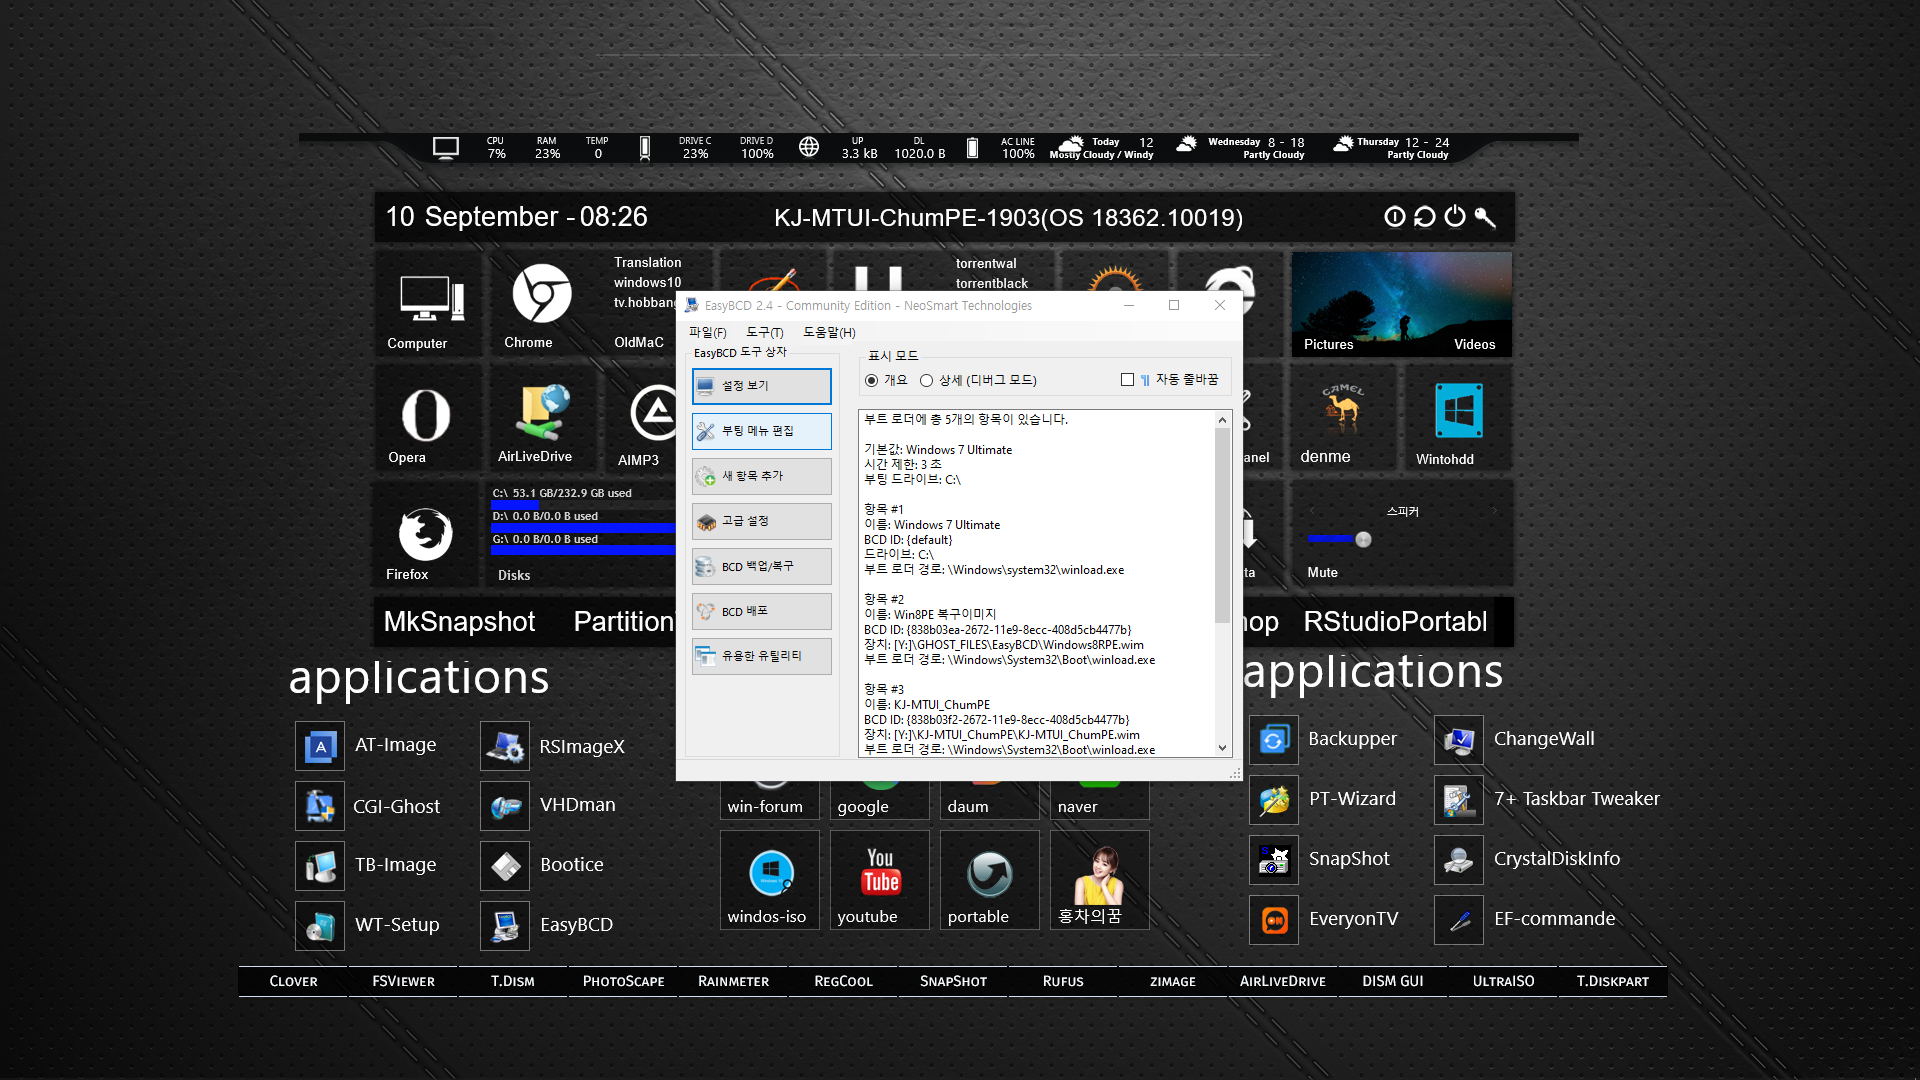Open the portable shortcut tile
Viewport: 1920px width, 1080px height.
click(990, 880)
